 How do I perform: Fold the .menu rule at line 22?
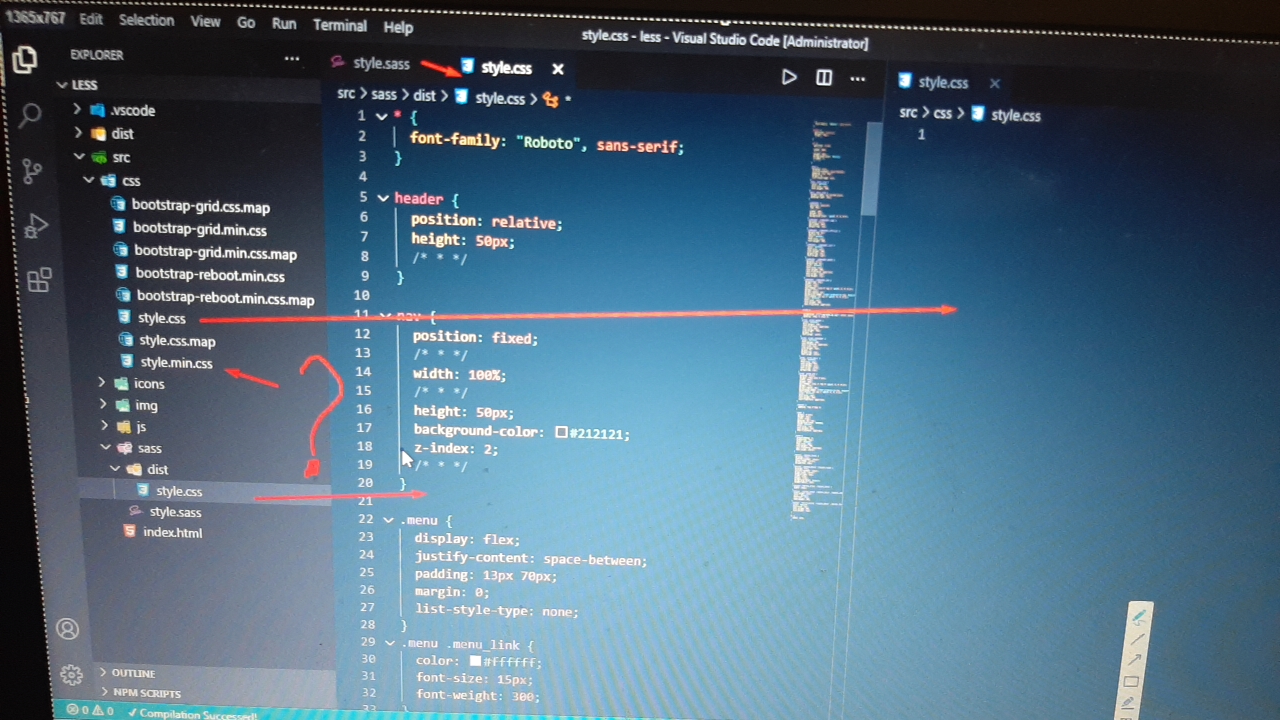388,520
